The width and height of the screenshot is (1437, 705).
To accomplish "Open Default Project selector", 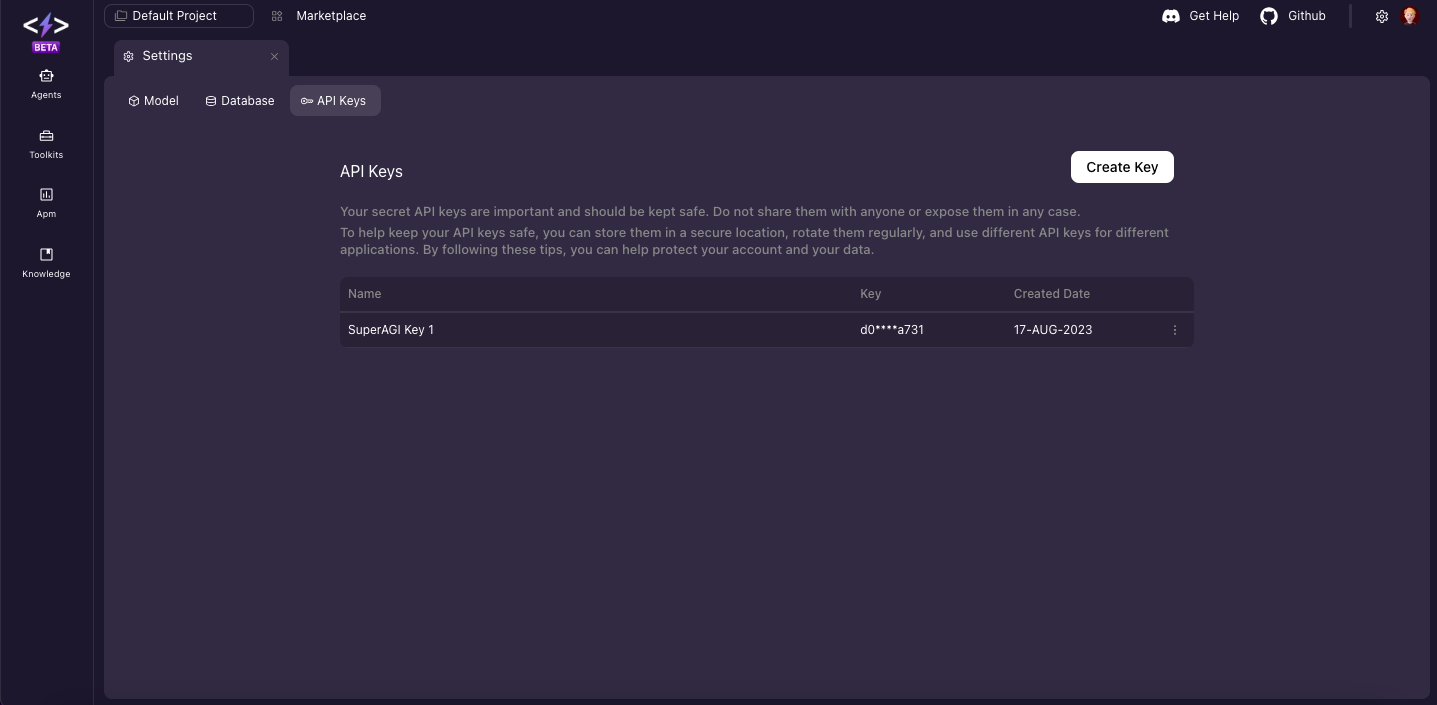I will [x=179, y=16].
